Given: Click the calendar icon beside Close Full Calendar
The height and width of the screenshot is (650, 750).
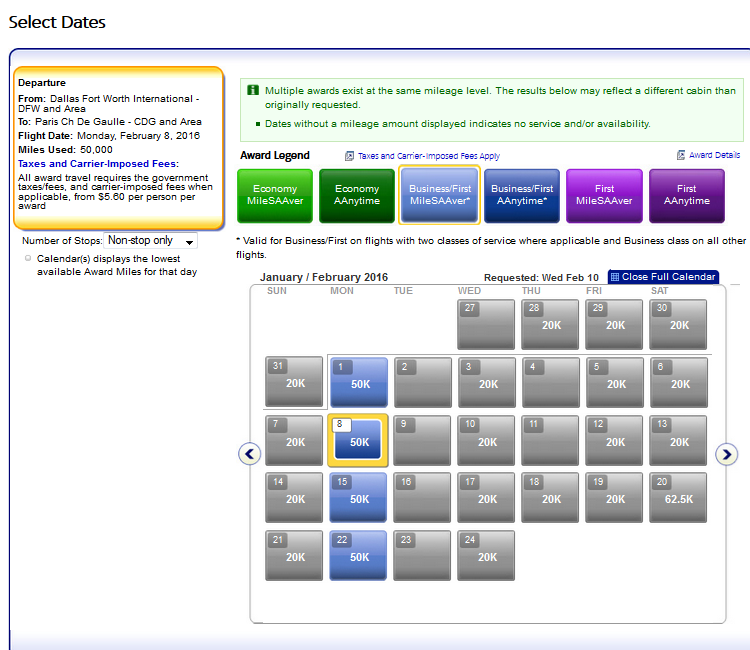Looking at the screenshot, I should coord(615,277).
